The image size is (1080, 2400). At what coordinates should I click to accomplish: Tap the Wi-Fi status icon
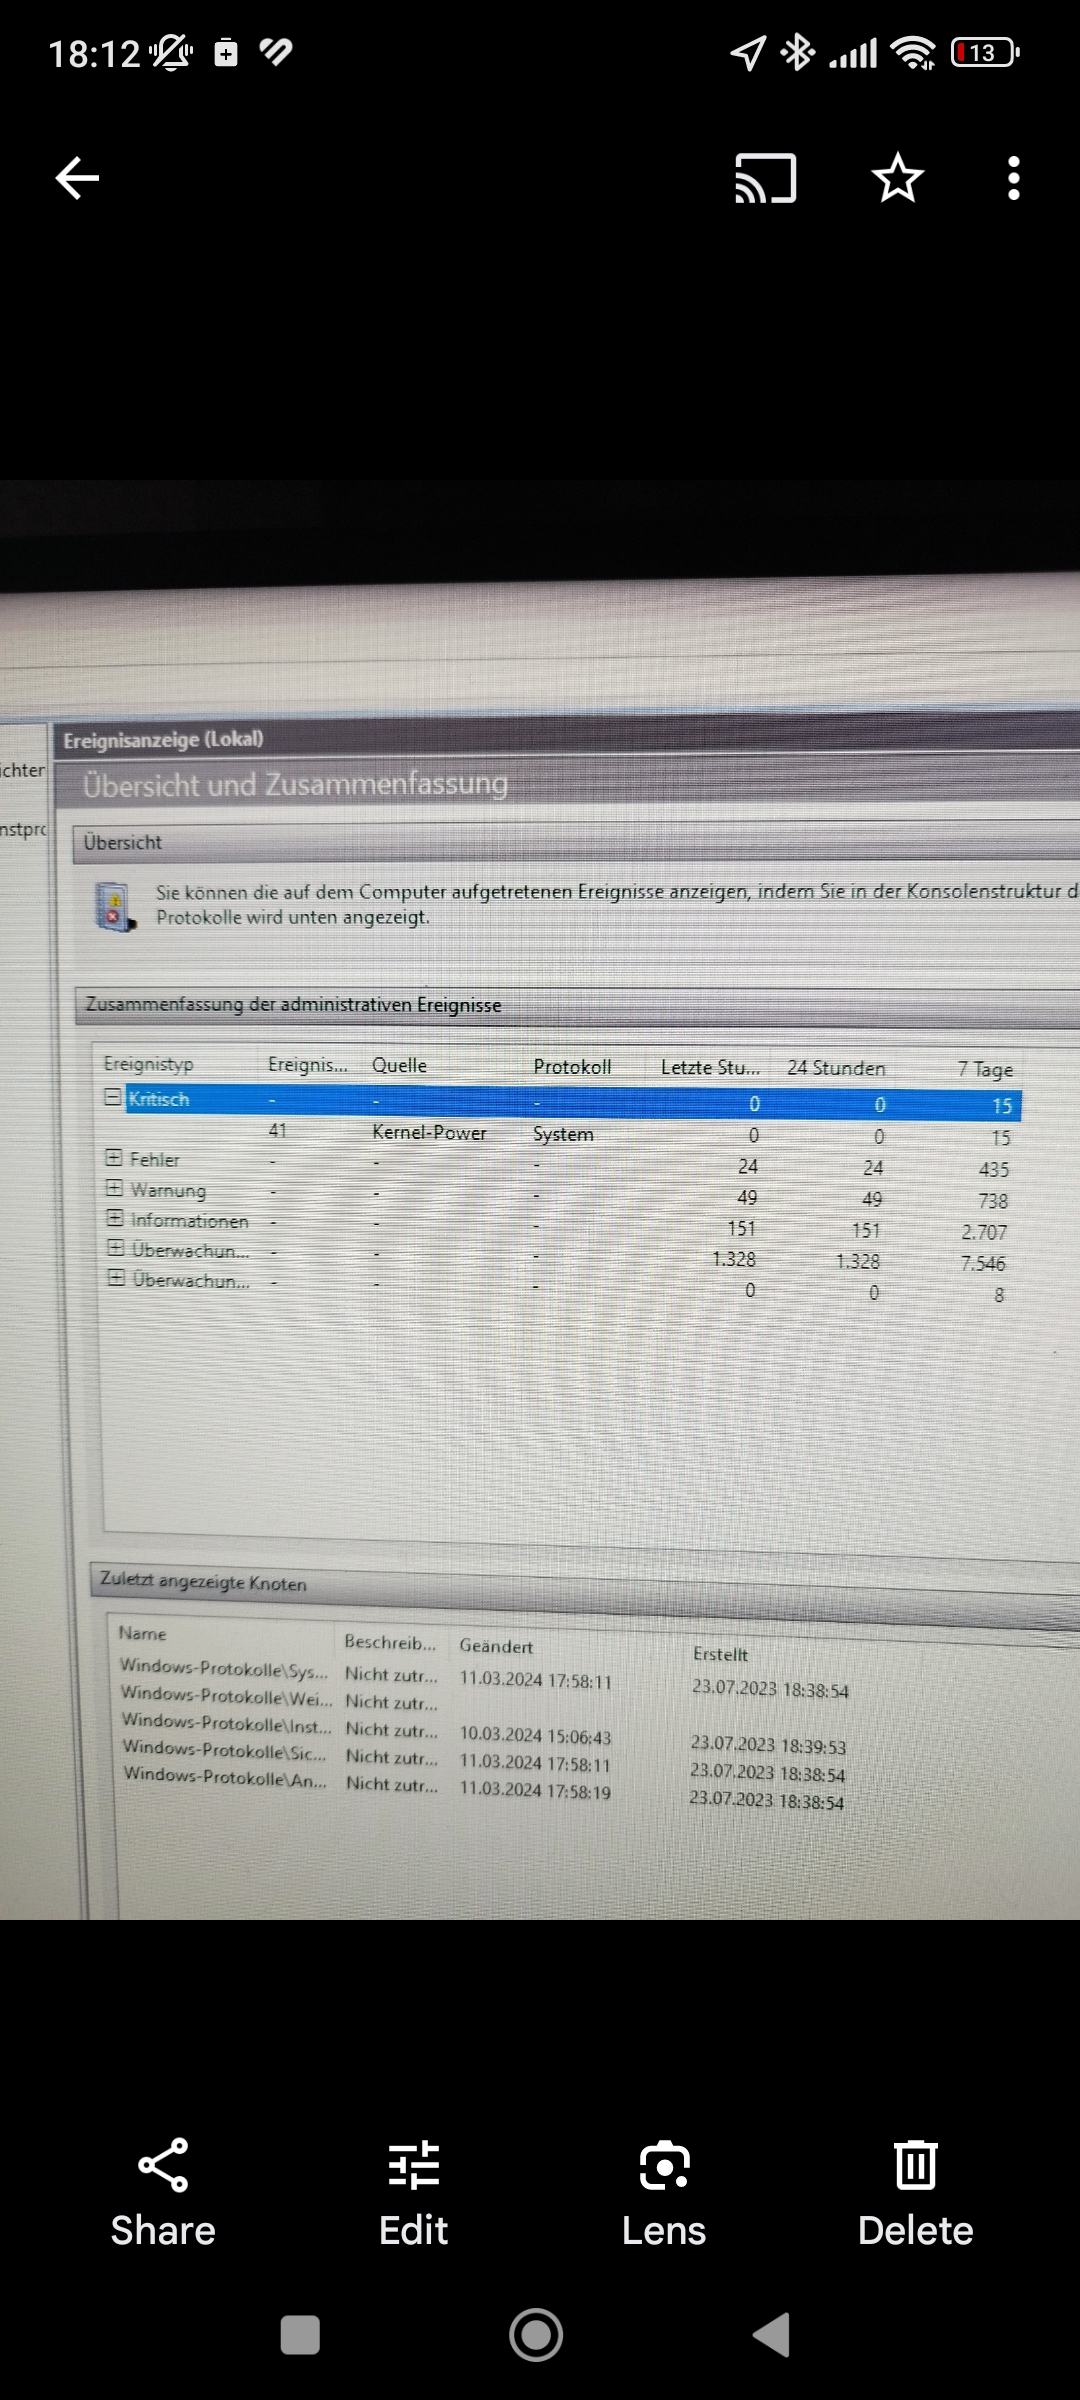click(x=915, y=52)
